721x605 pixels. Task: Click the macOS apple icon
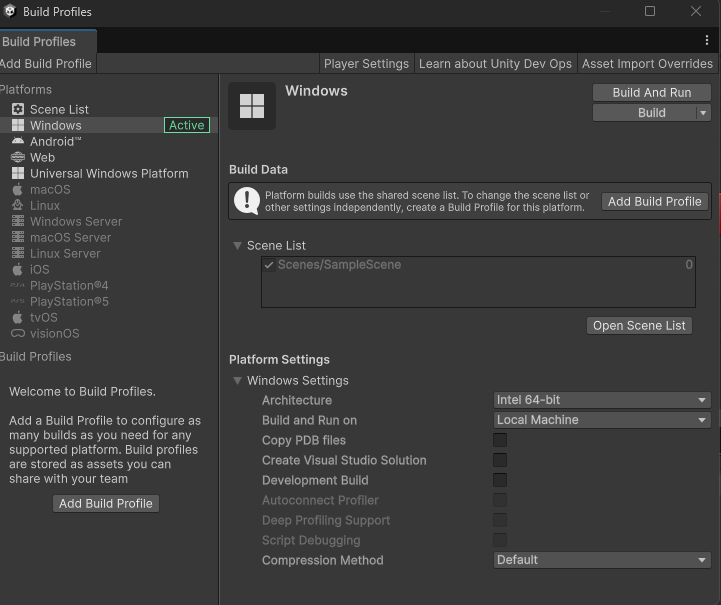(x=17, y=189)
